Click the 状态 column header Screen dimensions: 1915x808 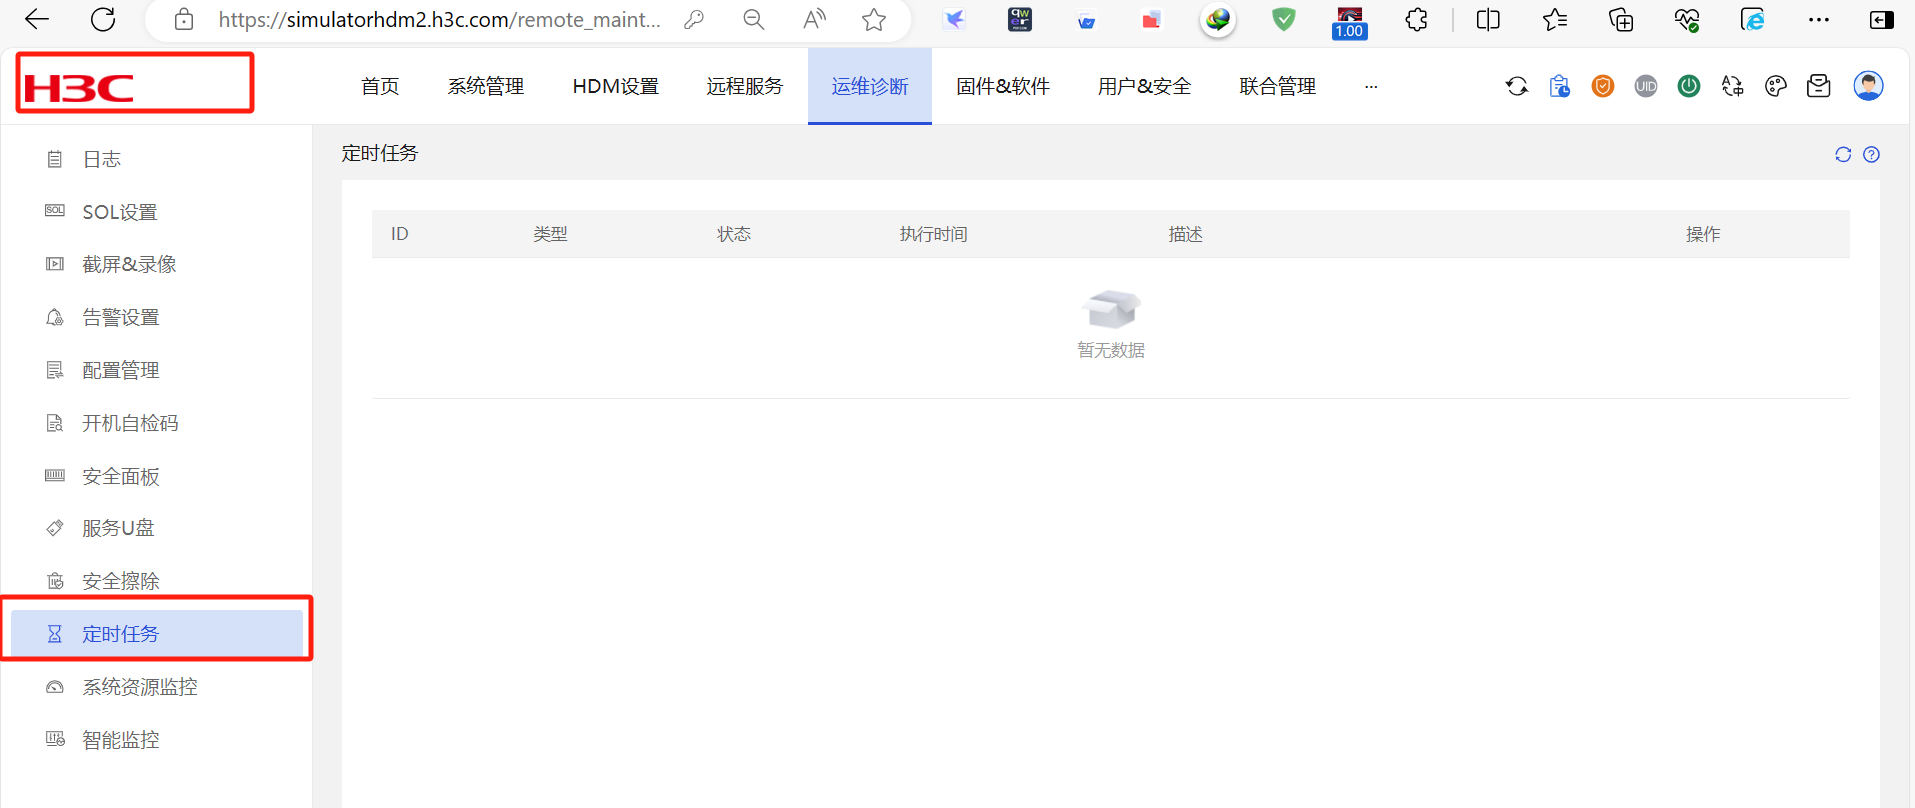[734, 234]
